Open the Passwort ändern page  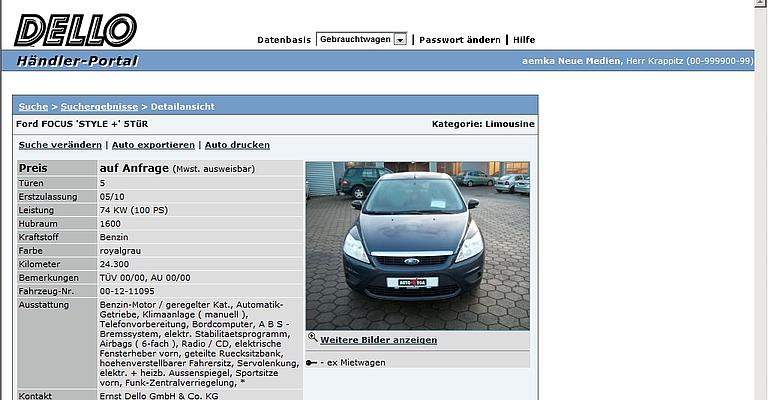pyautogui.click(x=459, y=40)
